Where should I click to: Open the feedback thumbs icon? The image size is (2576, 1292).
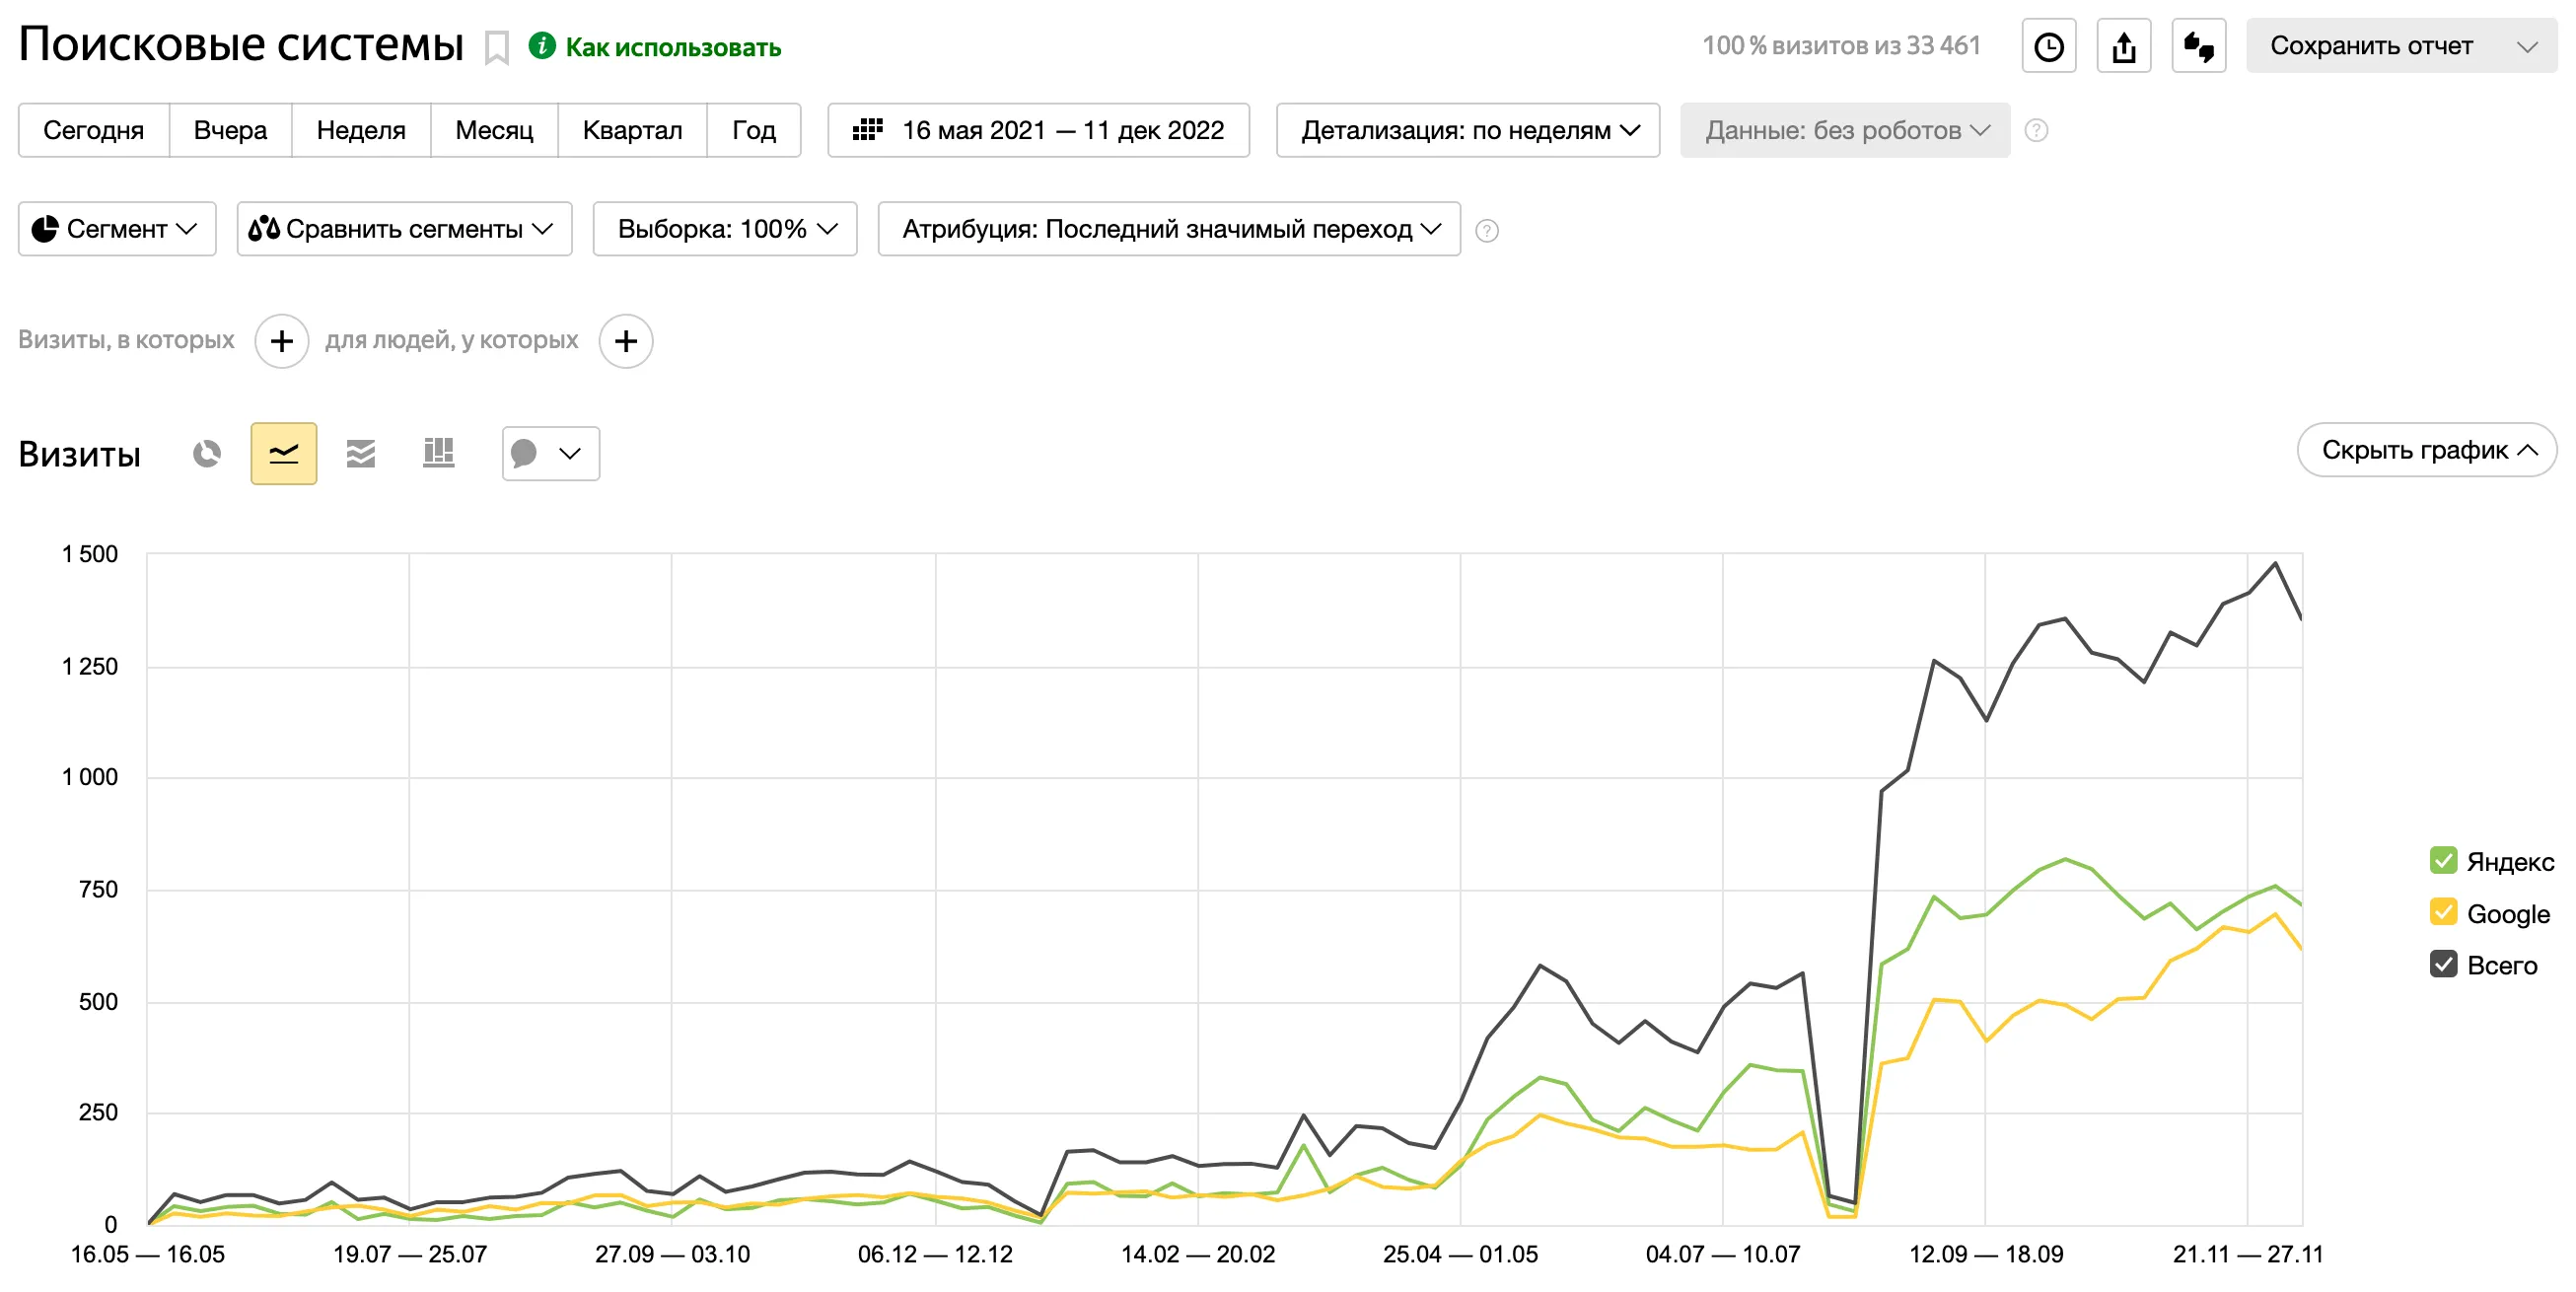click(2198, 47)
